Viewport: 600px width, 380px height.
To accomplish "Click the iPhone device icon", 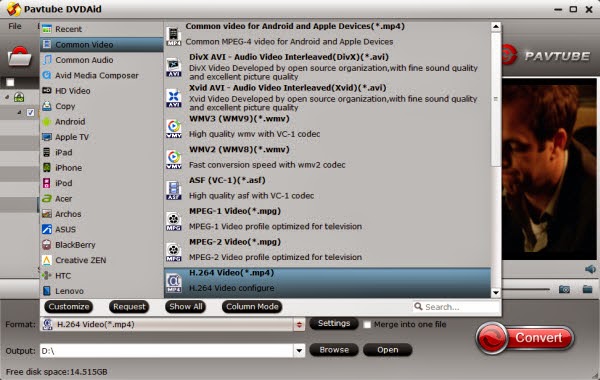I will pyautogui.click(x=47, y=168).
